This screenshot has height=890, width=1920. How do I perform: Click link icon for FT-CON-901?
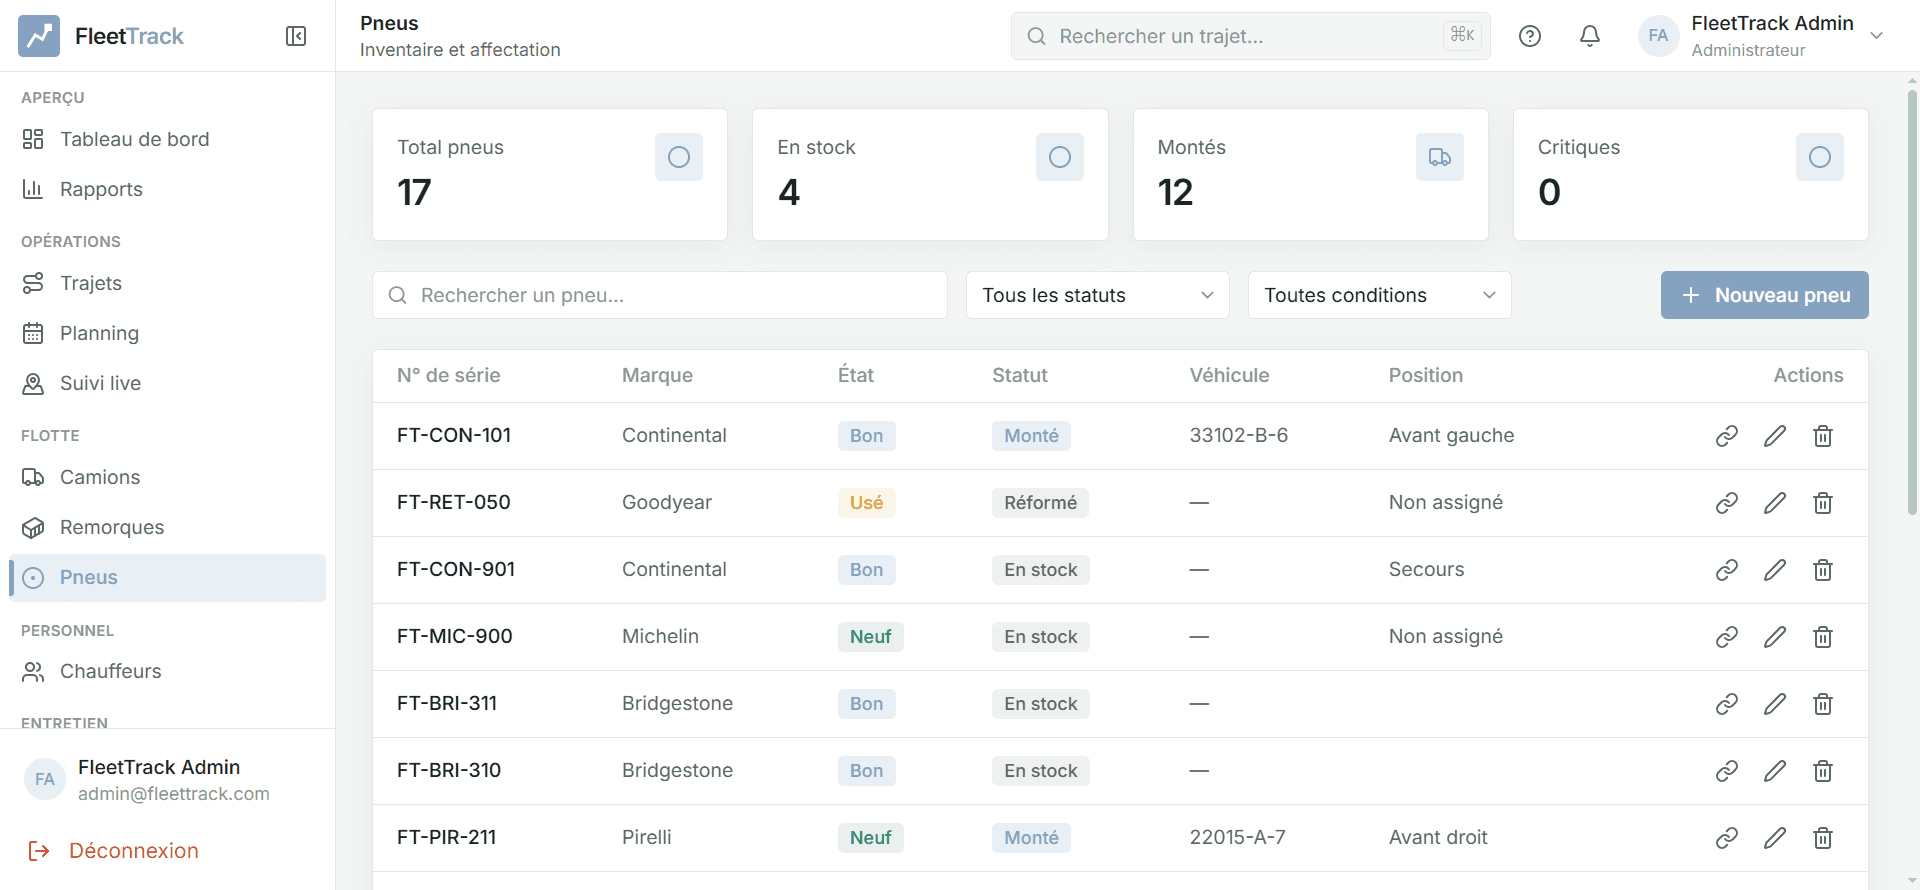(1727, 570)
